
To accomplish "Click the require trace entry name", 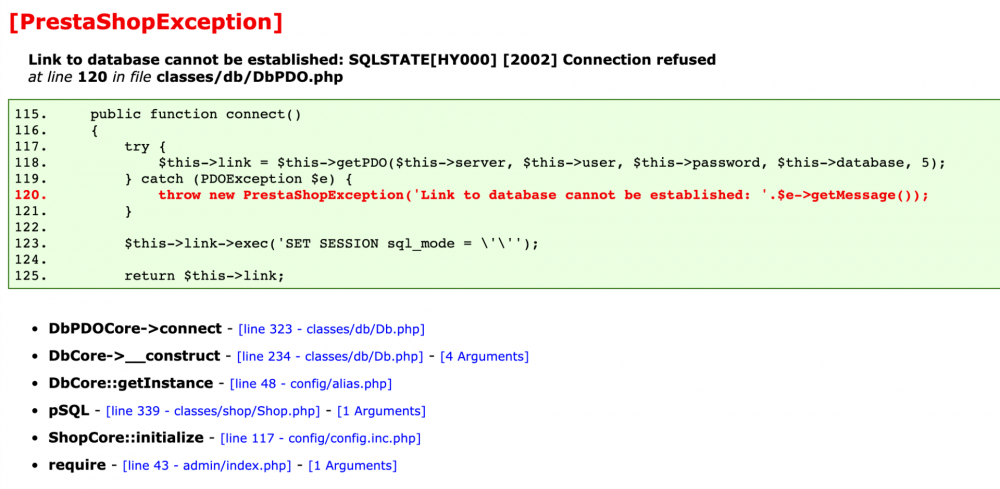I will [x=77, y=466].
